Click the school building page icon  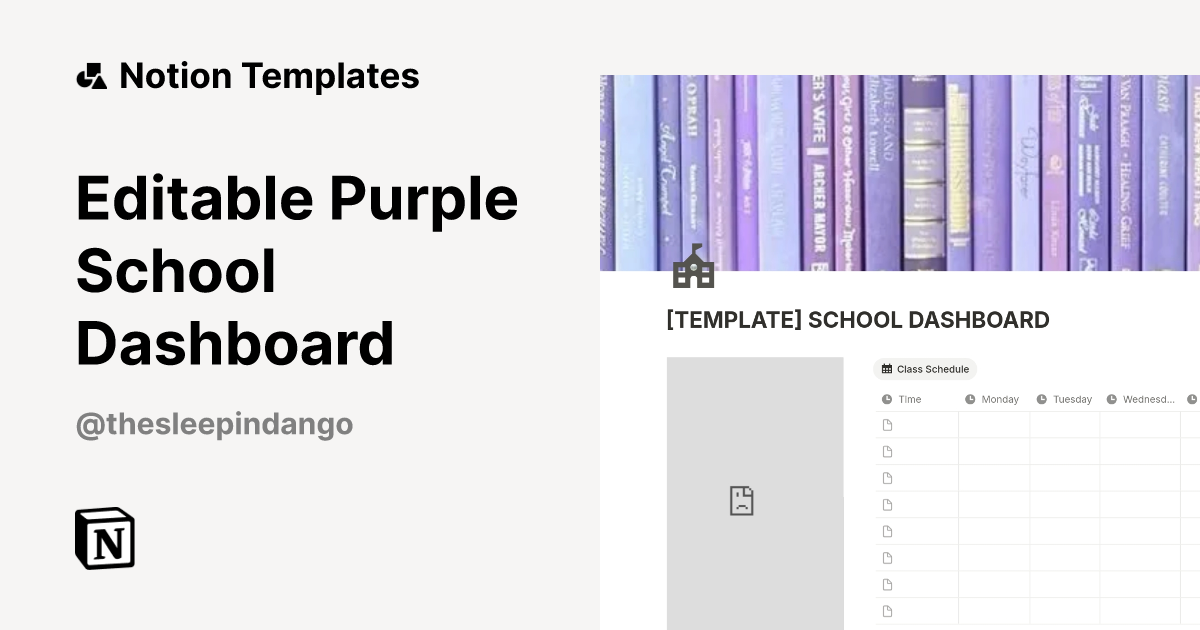coord(693,265)
